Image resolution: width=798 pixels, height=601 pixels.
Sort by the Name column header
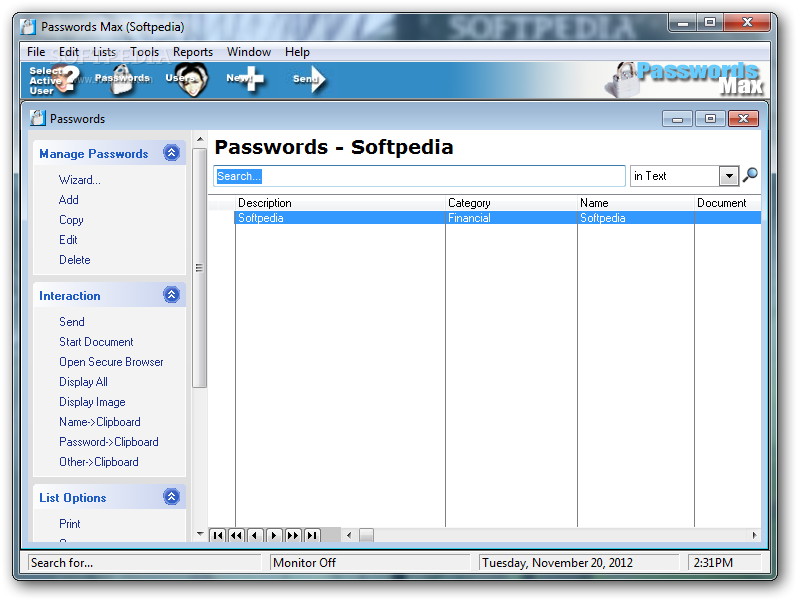tap(636, 203)
